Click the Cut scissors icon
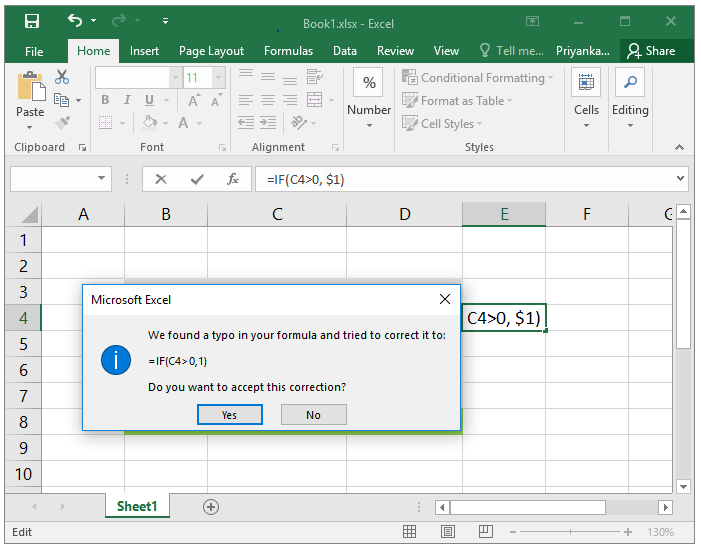 point(62,77)
